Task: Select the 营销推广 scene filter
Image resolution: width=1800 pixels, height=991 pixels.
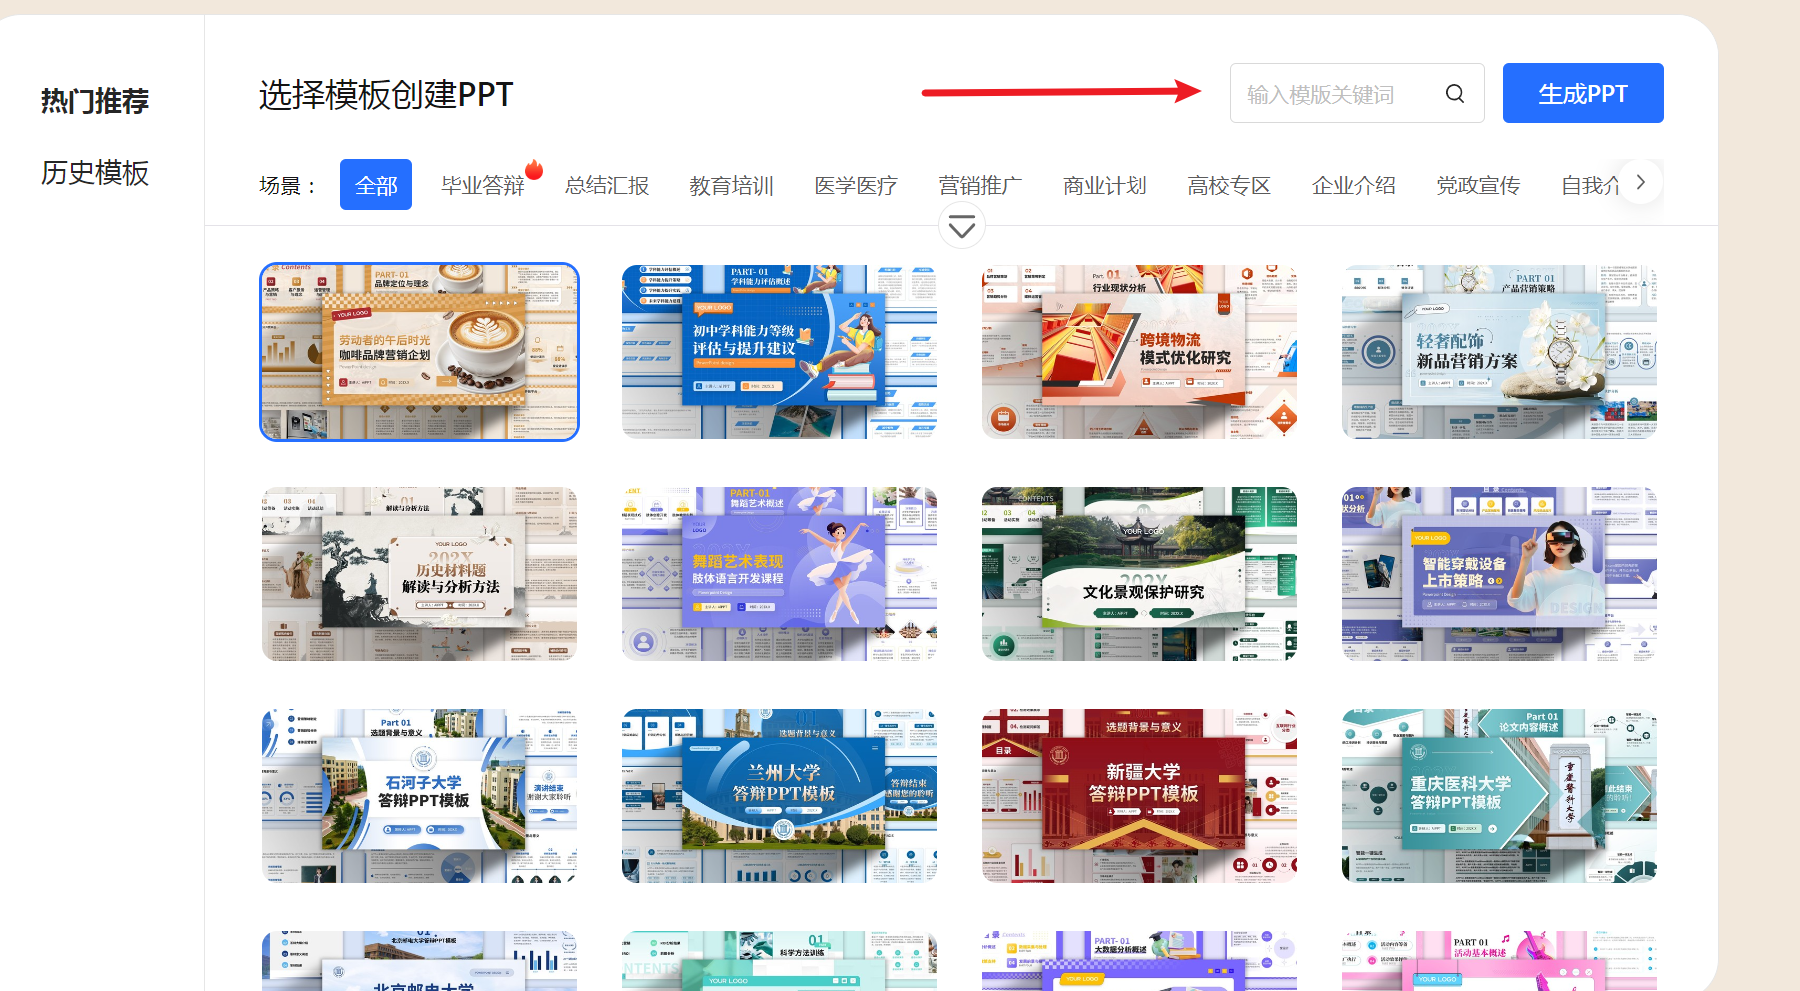Action: tap(980, 186)
